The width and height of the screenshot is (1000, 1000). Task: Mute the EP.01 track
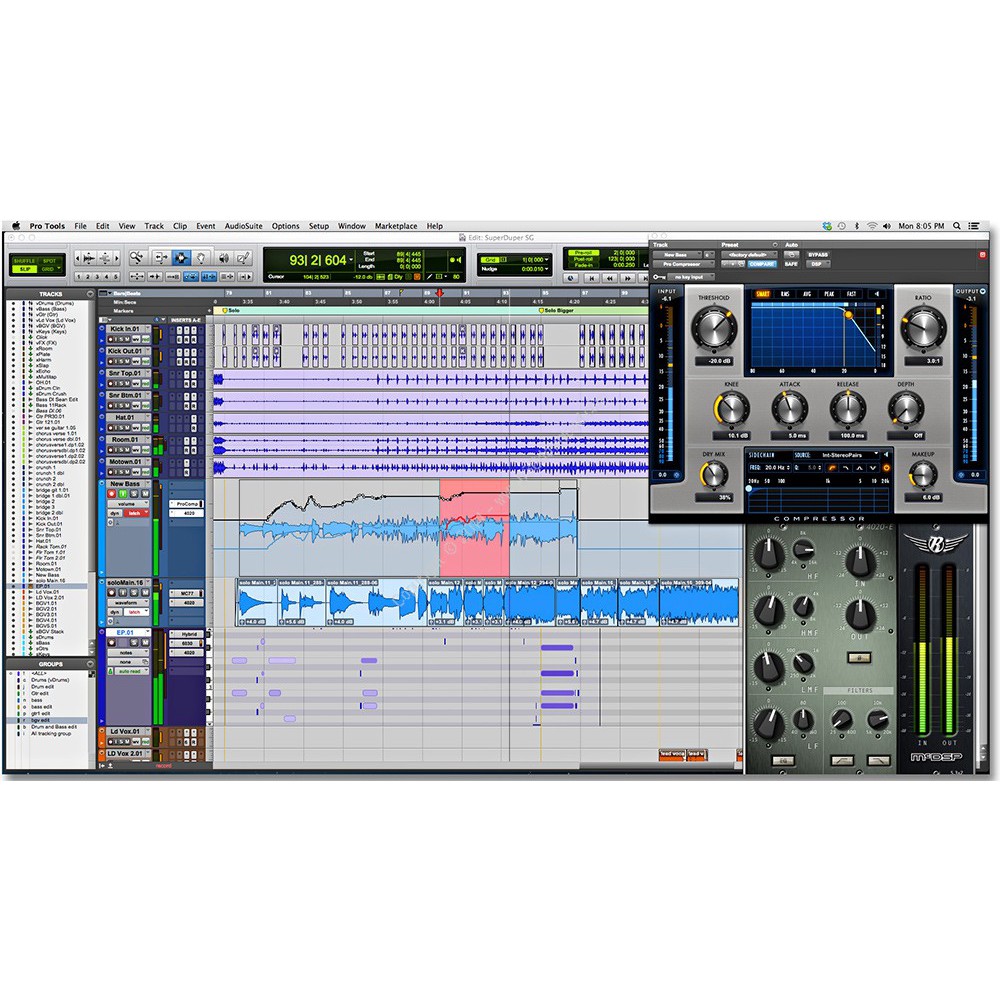(x=145, y=642)
